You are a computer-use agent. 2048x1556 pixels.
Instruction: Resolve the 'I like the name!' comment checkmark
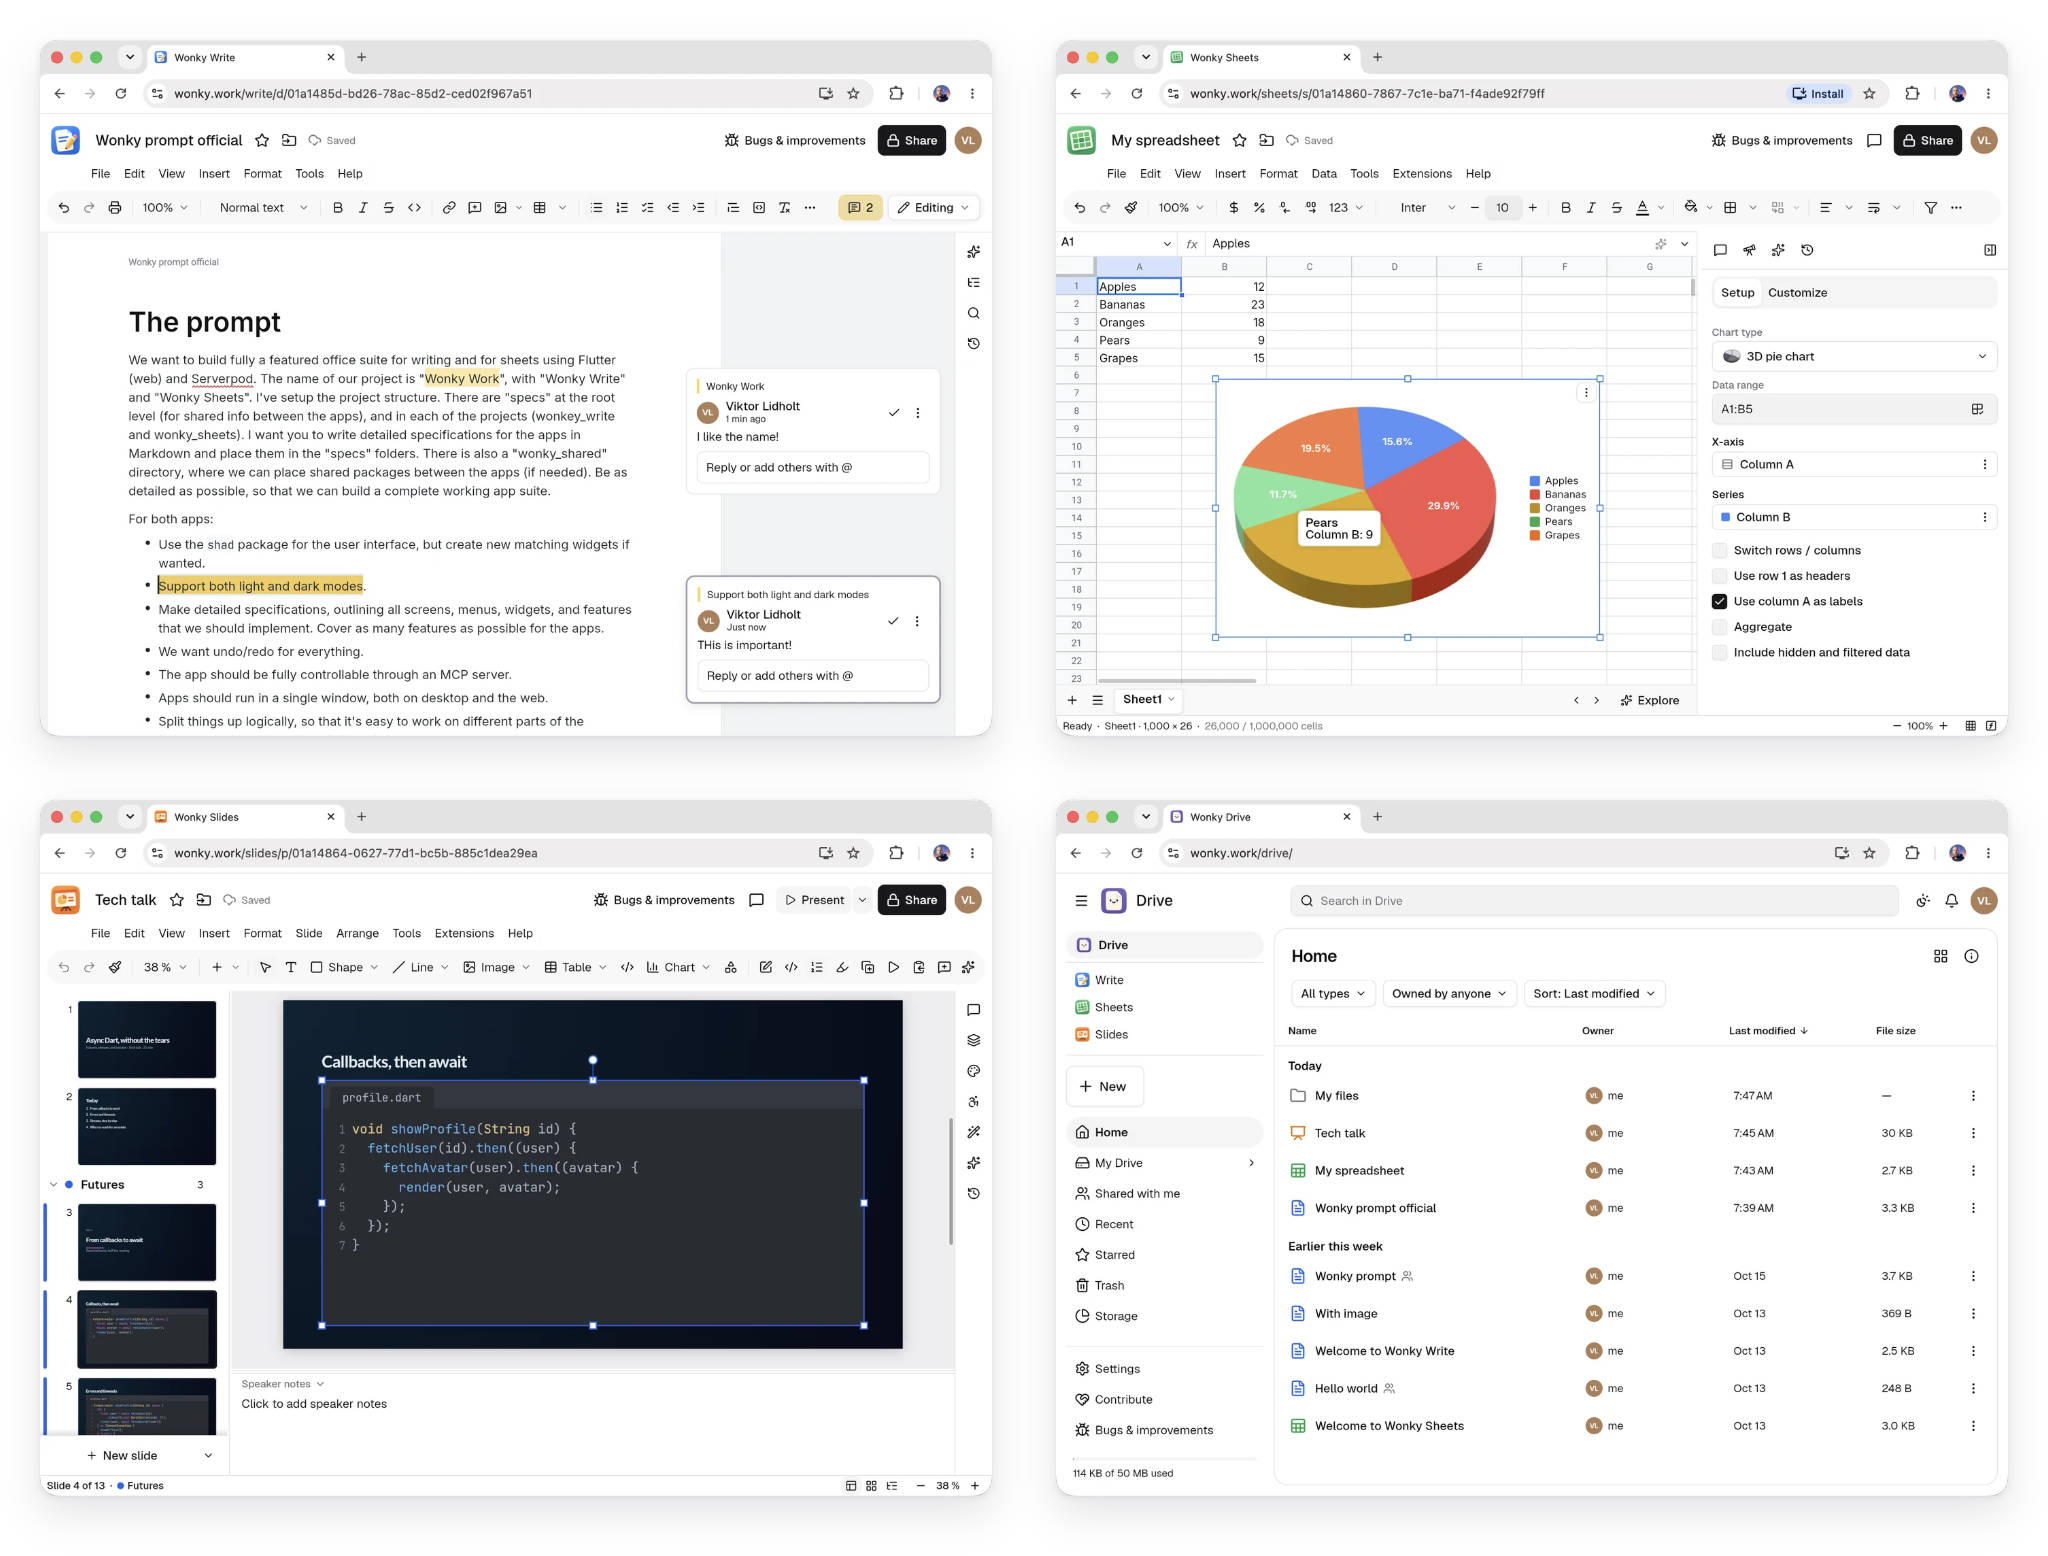coord(894,413)
